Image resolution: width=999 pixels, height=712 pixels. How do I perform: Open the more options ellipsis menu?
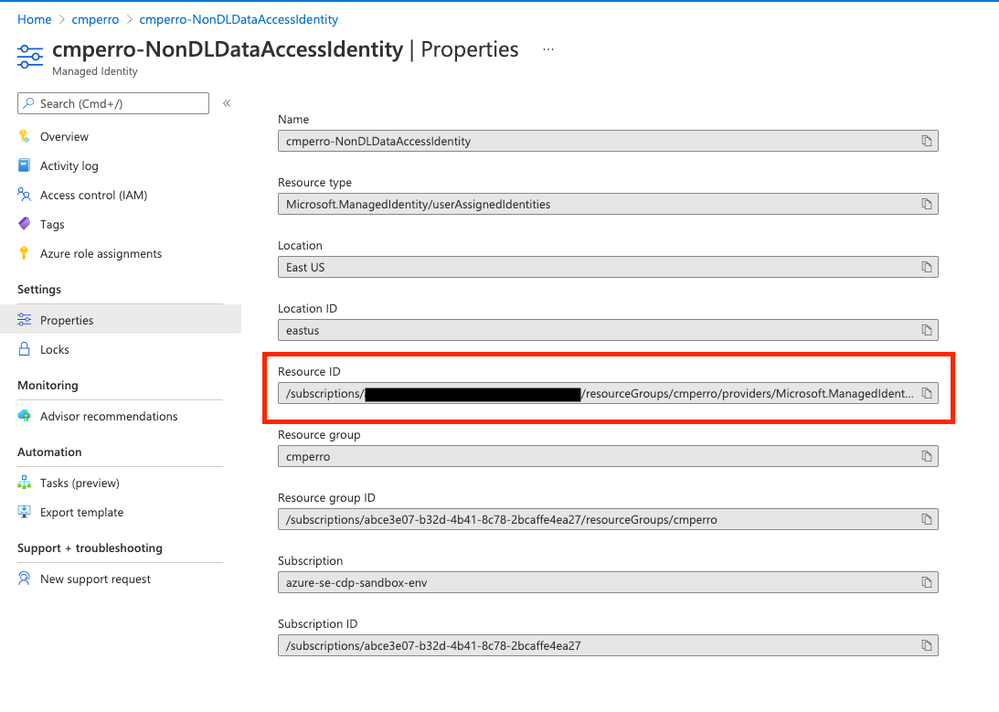(x=548, y=49)
